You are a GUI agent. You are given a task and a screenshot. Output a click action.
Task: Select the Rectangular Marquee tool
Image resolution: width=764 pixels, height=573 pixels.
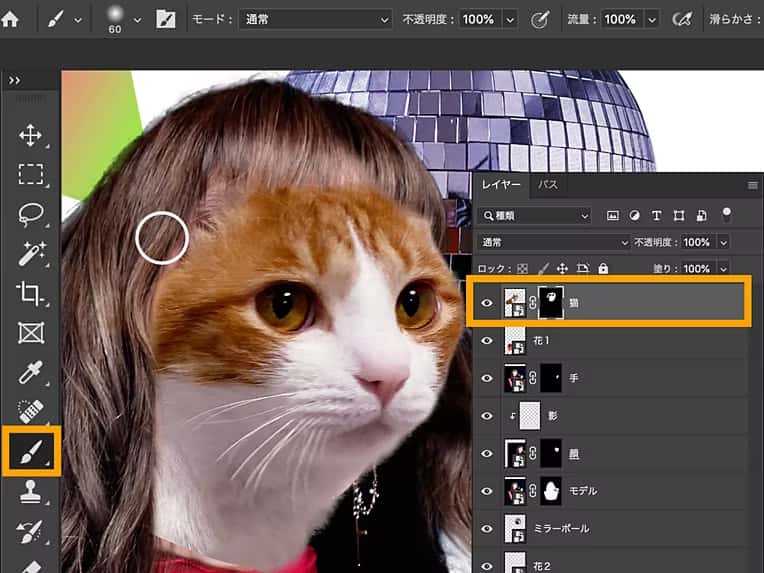(x=31, y=174)
